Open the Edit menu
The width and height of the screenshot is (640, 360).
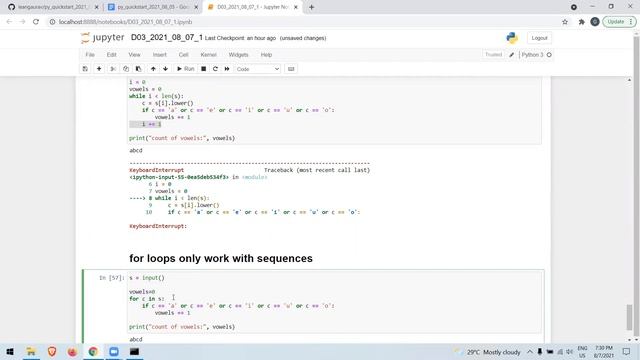[x=111, y=55]
